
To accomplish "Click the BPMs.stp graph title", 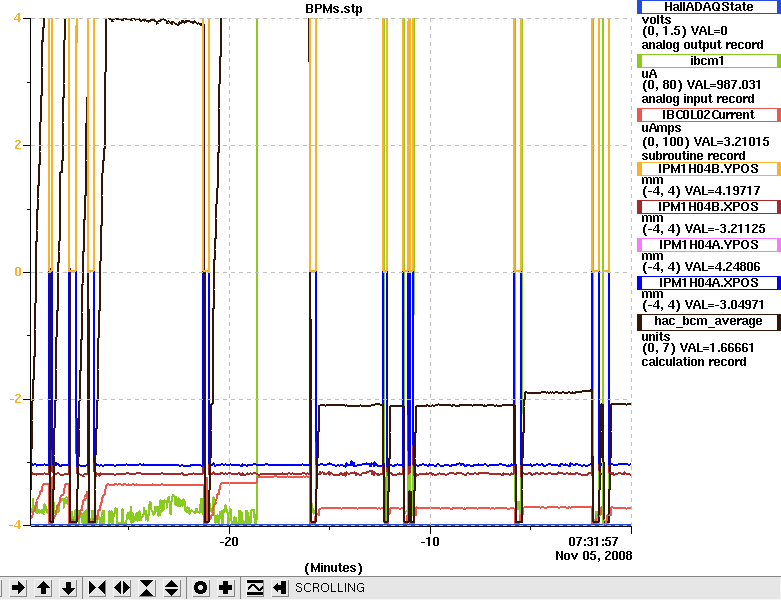I will coord(334,8).
